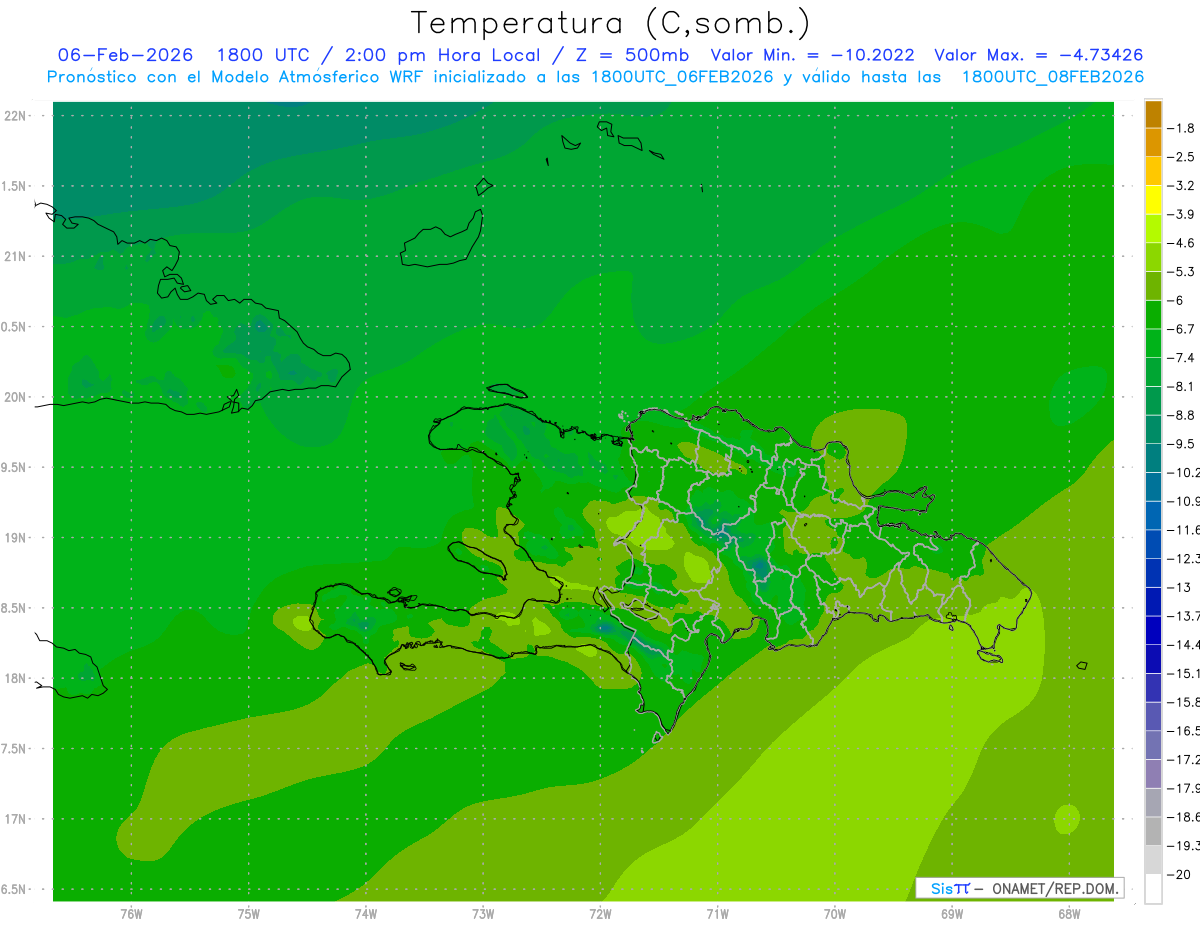Viewport: 1200px width, 927px height.
Task: Pick the gray swatch between -18.6 and -19.3
Action: click(x=1153, y=831)
